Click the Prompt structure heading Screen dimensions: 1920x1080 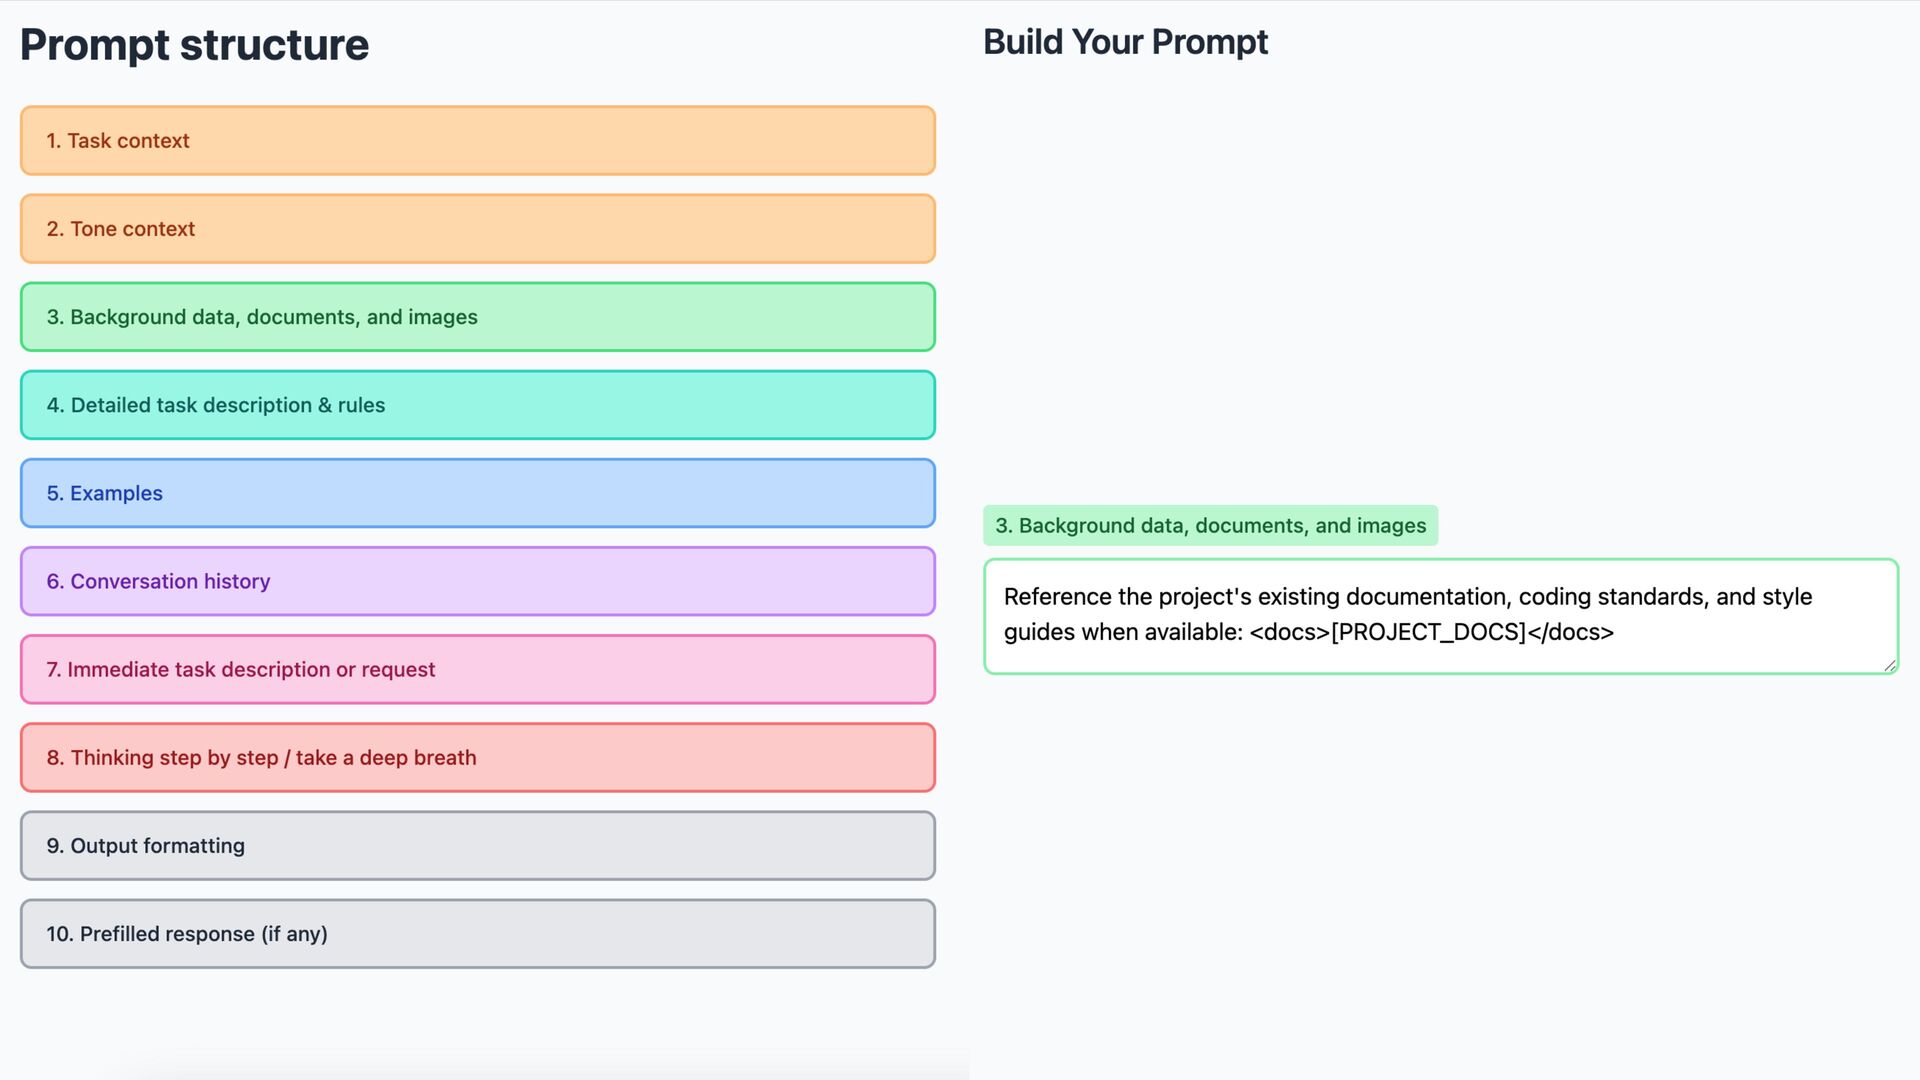pos(194,45)
